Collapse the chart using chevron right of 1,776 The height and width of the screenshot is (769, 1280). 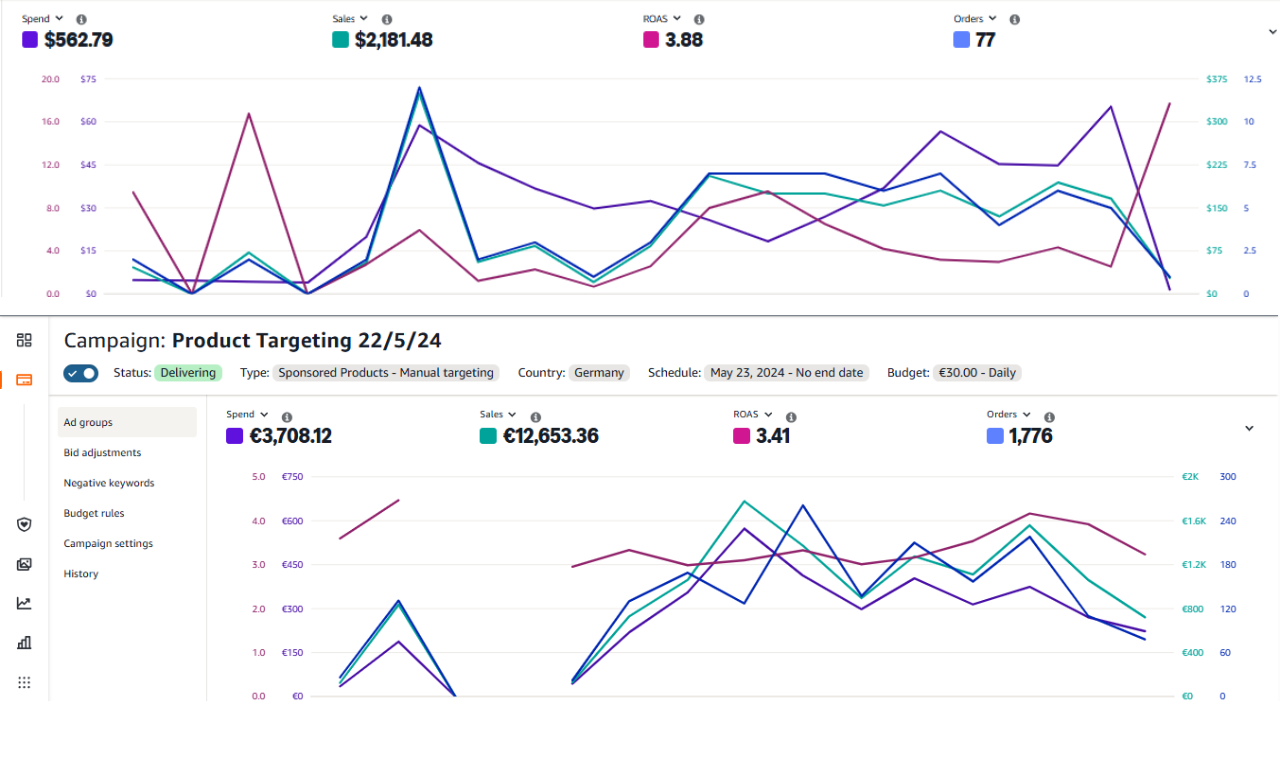[1249, 428]
